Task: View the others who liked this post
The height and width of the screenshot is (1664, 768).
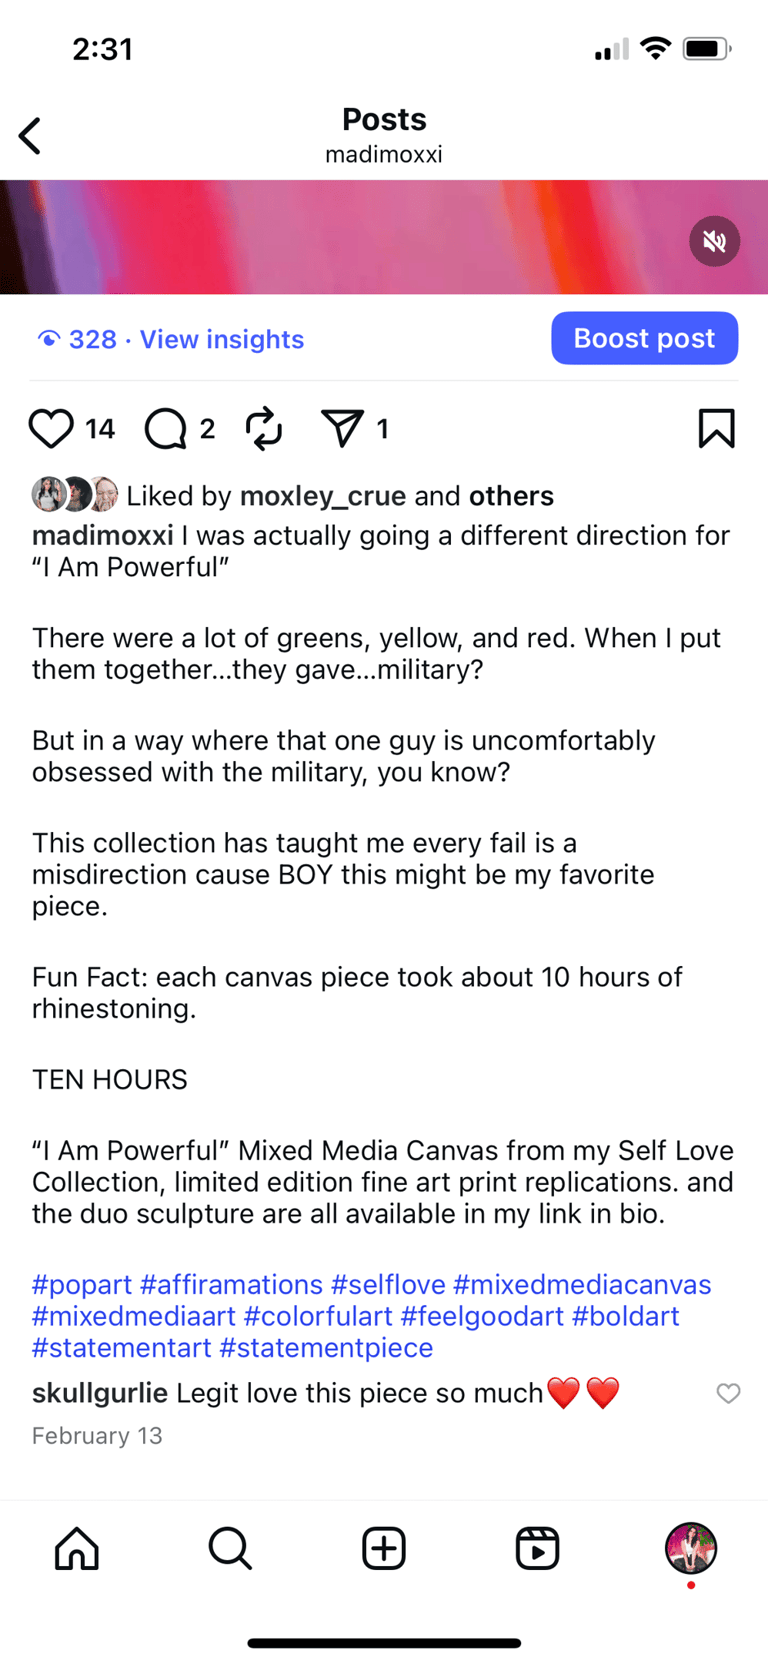Action: 511,496
